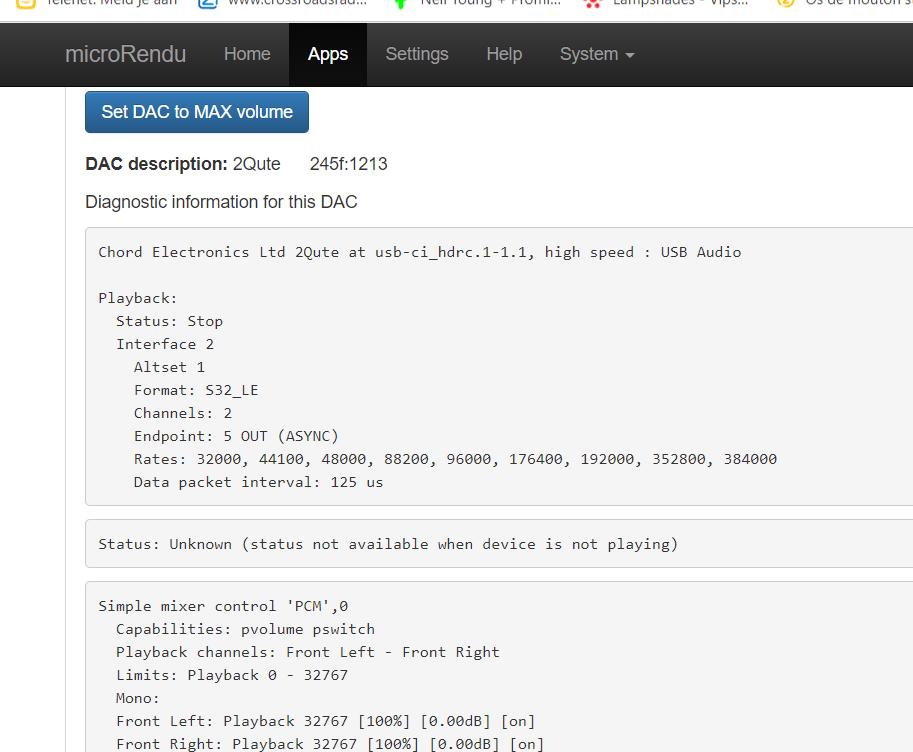Select the Apps tab in navbar
This screenshot has width=913, height=752.
tap(328, 55)
